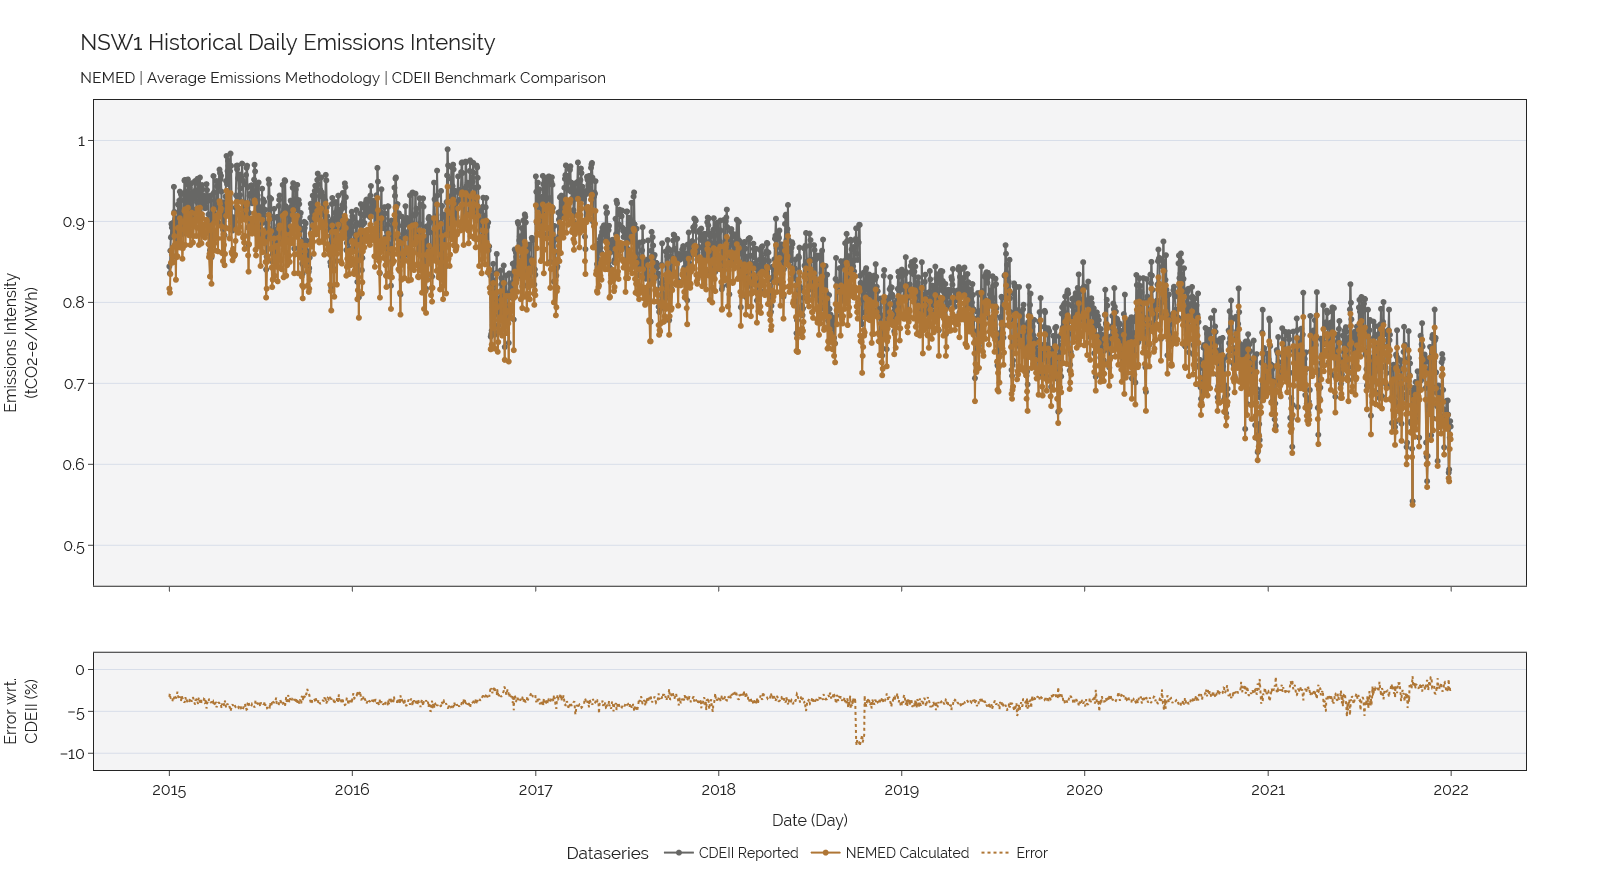Click the 2015 x-axis tick label
The image size is (1606, 882).
(x=169, y=790)
